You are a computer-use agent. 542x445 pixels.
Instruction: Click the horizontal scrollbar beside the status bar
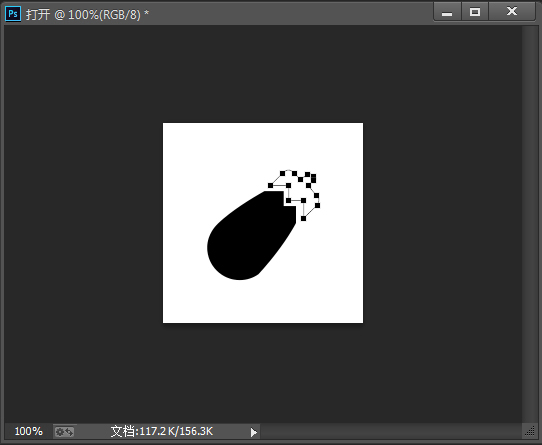coord(391,432)
